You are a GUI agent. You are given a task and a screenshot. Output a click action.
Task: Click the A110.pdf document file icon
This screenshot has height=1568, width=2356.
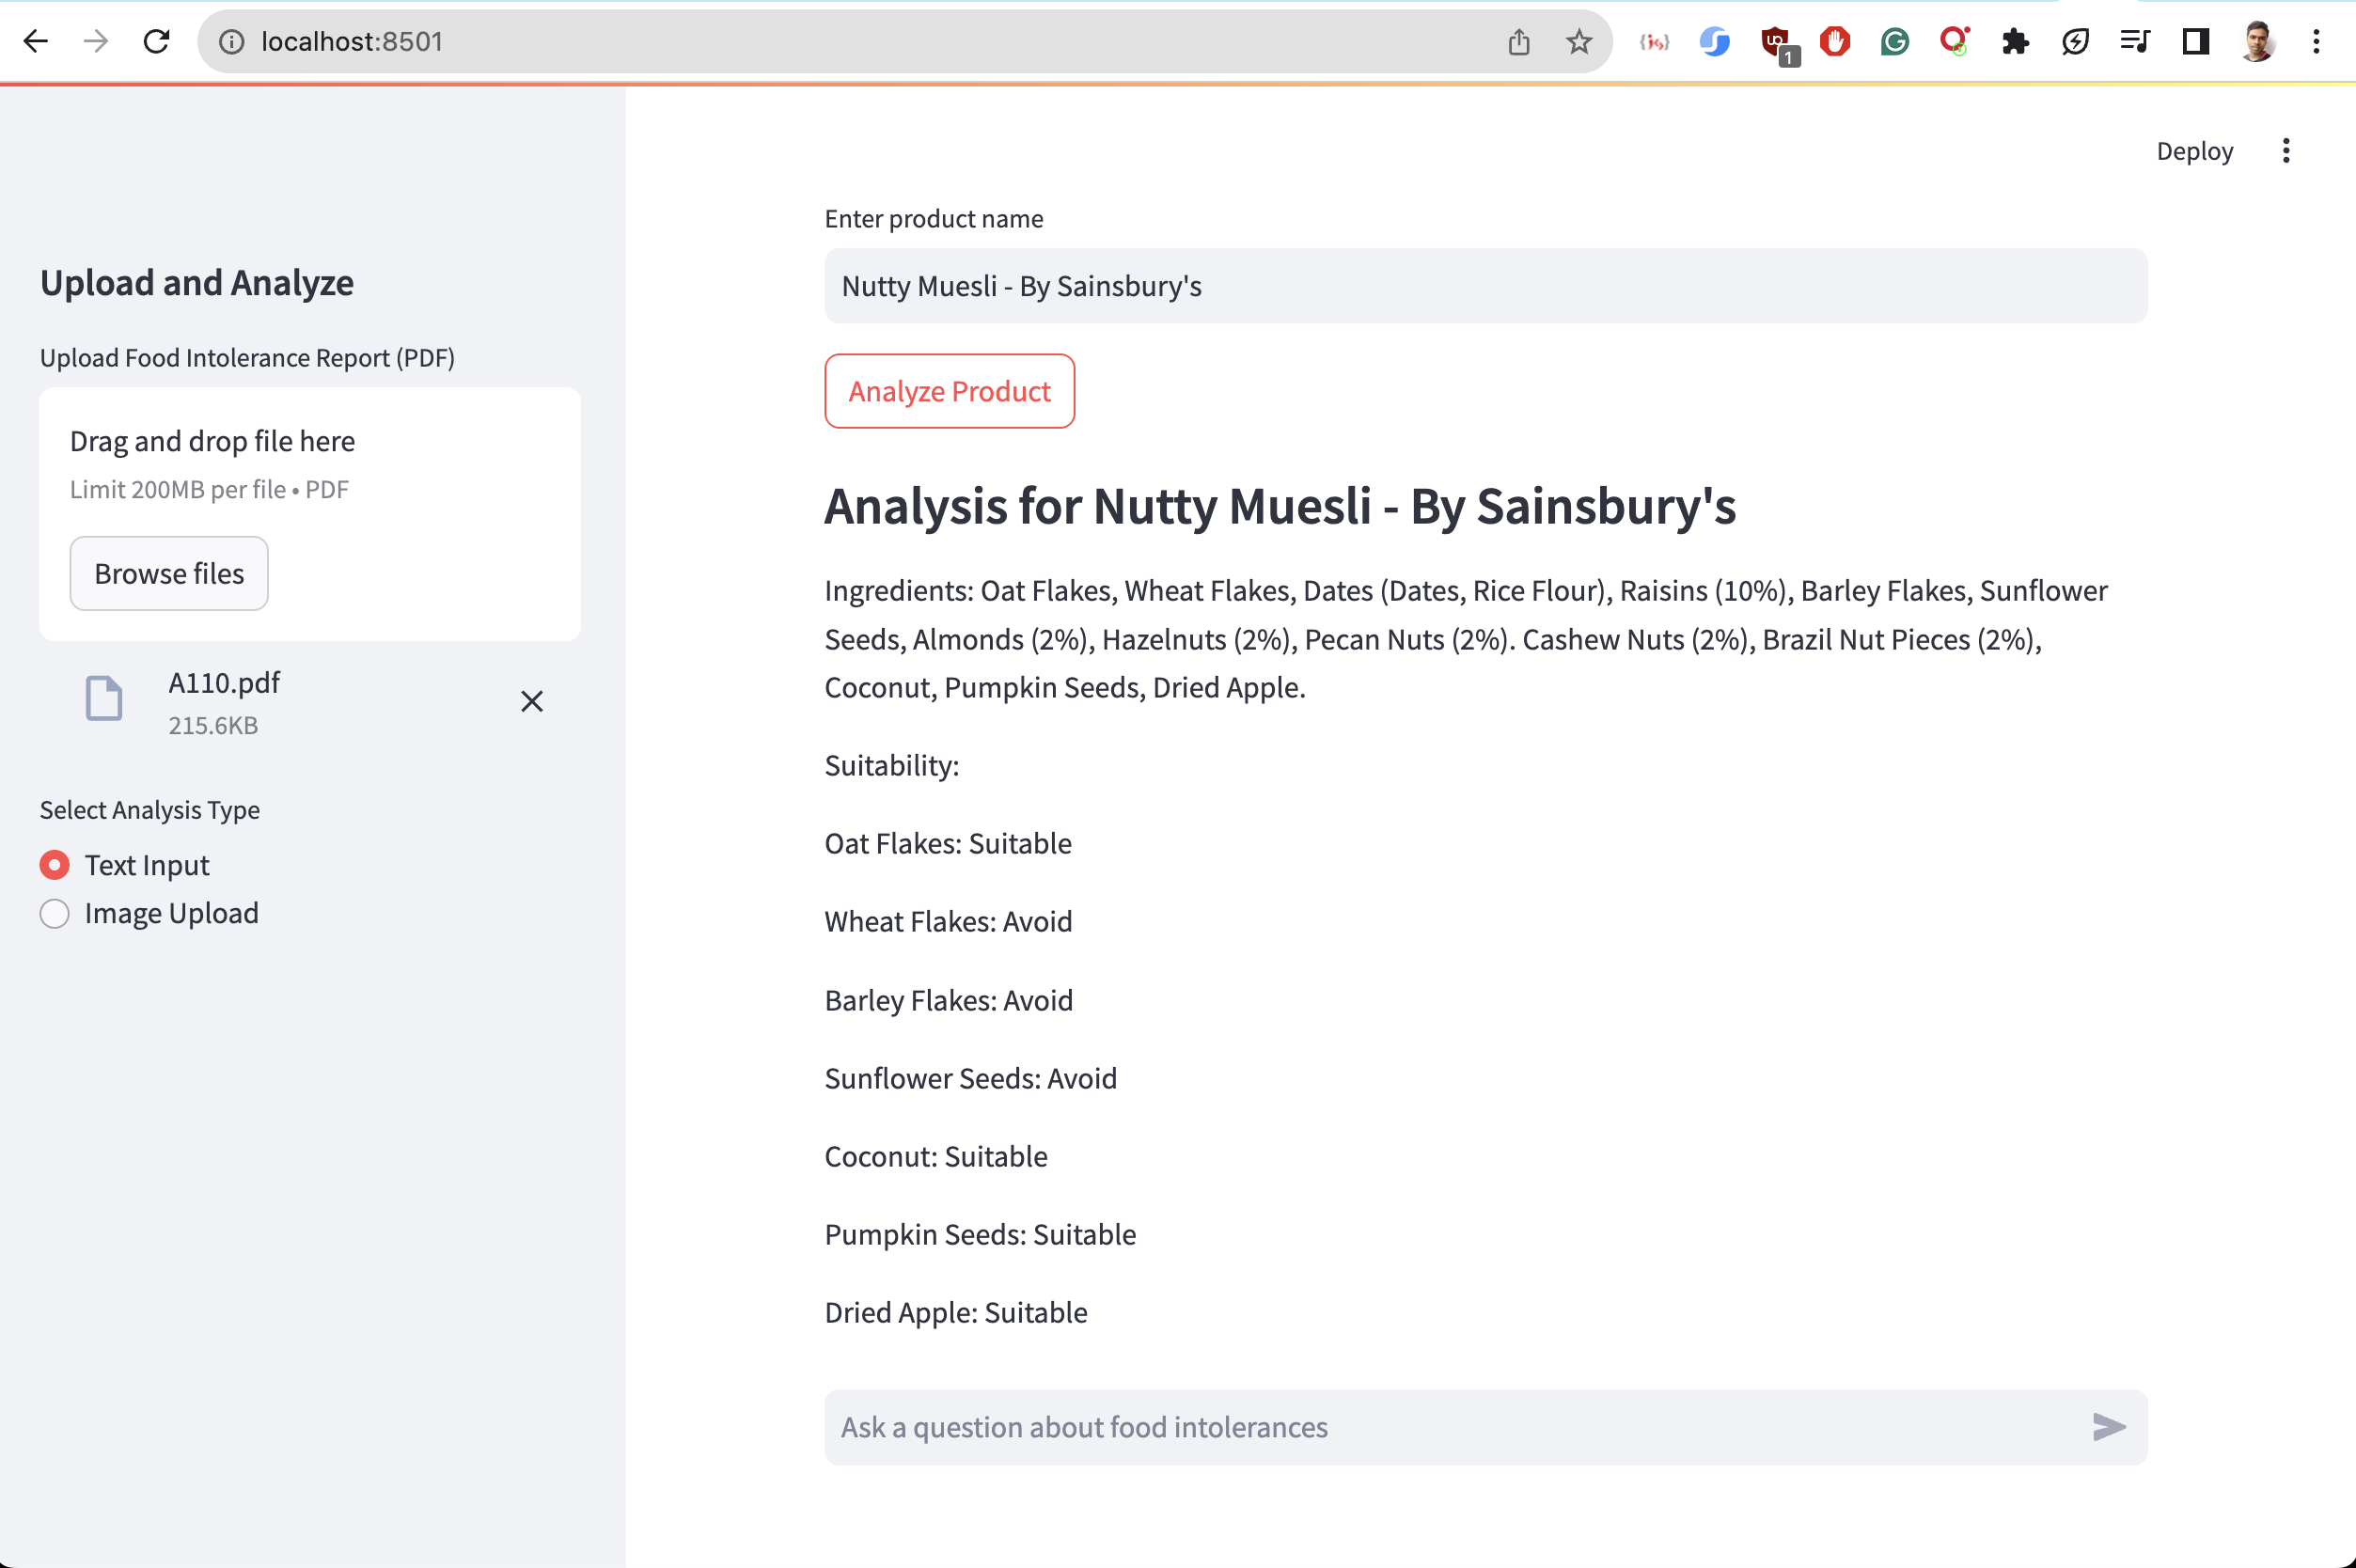coord(104,699)
